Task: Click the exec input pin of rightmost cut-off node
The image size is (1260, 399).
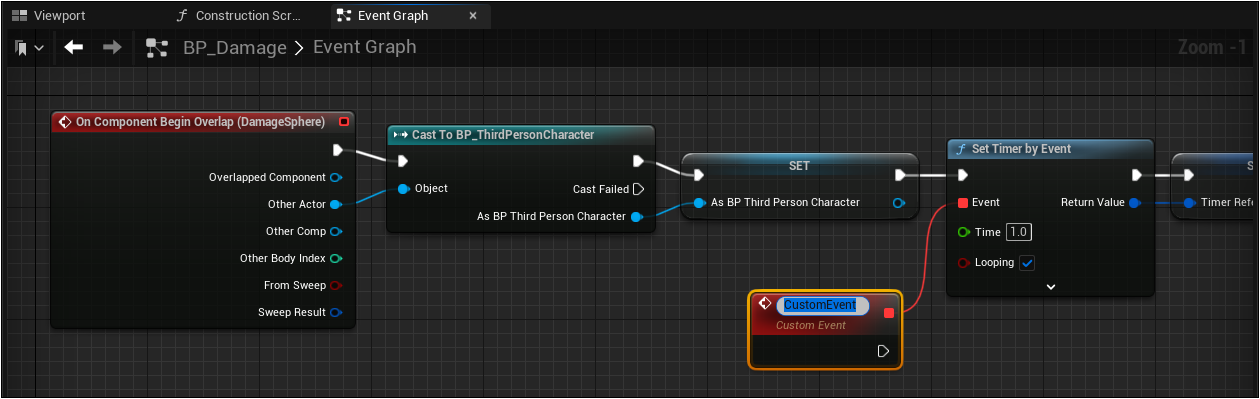Action: (x=1188, y=176)
